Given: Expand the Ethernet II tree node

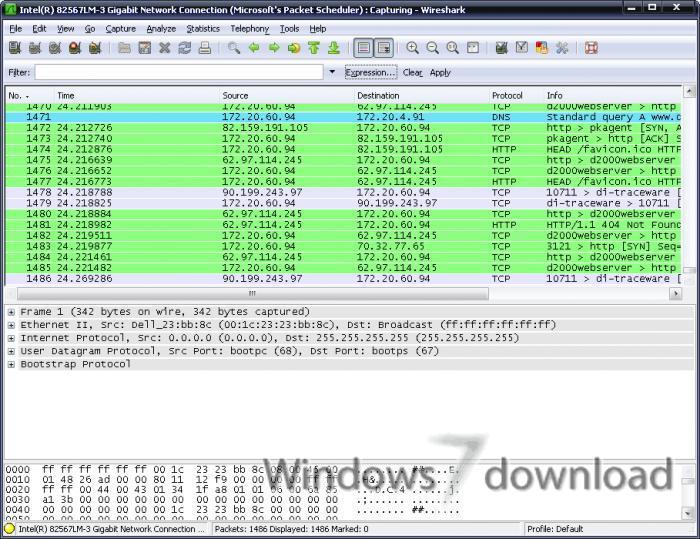Looking at the screenshot, I should click(11, 325).
